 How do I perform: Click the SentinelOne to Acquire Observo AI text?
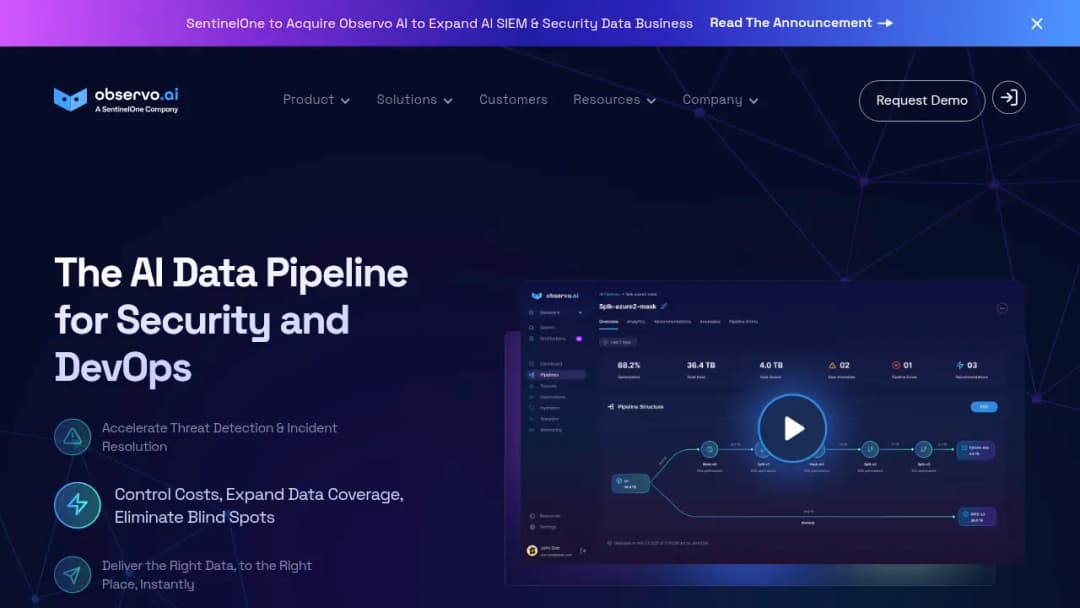439,23
